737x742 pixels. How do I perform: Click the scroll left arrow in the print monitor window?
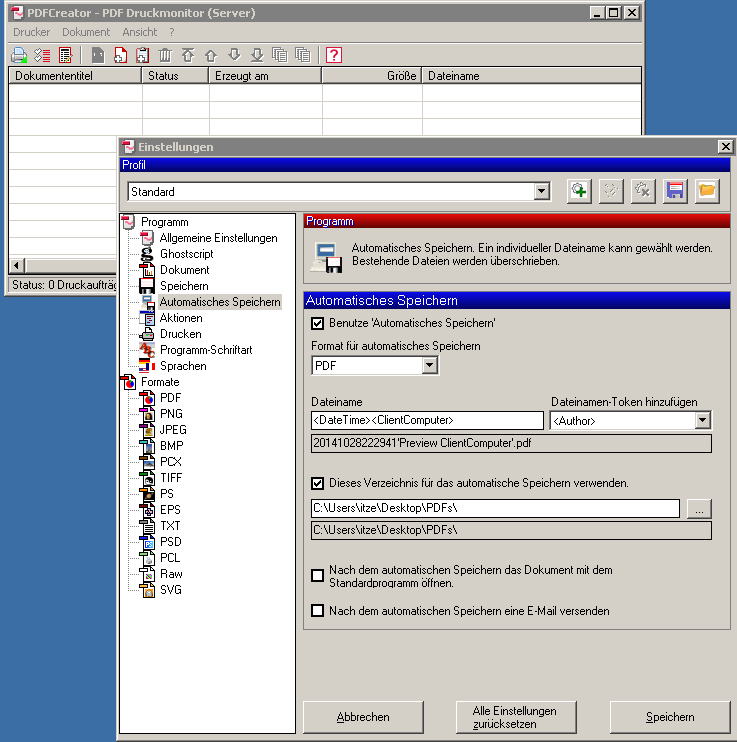(17, 265)
